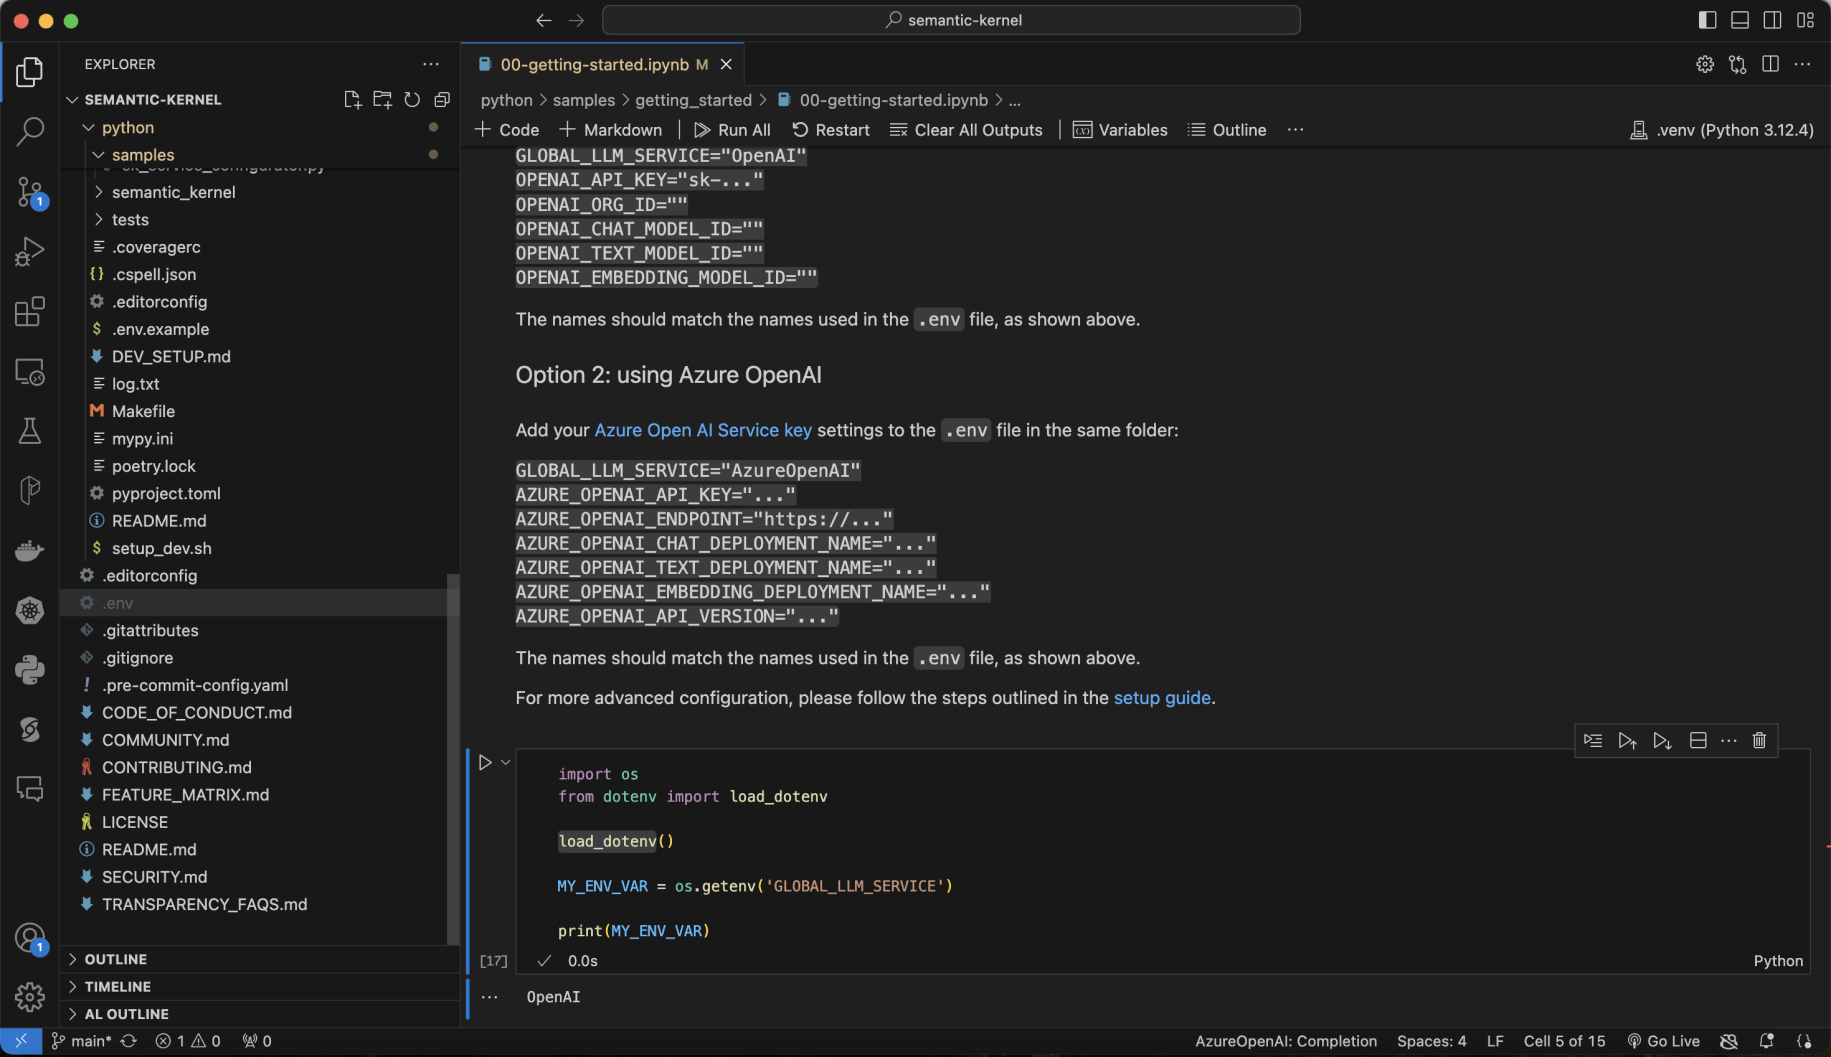Run the import os code cell

[x=485, y=763]
